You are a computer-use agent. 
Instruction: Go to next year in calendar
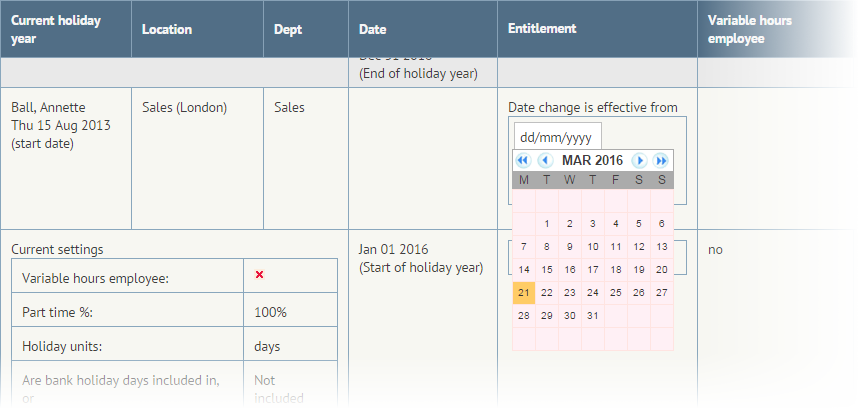661,160
